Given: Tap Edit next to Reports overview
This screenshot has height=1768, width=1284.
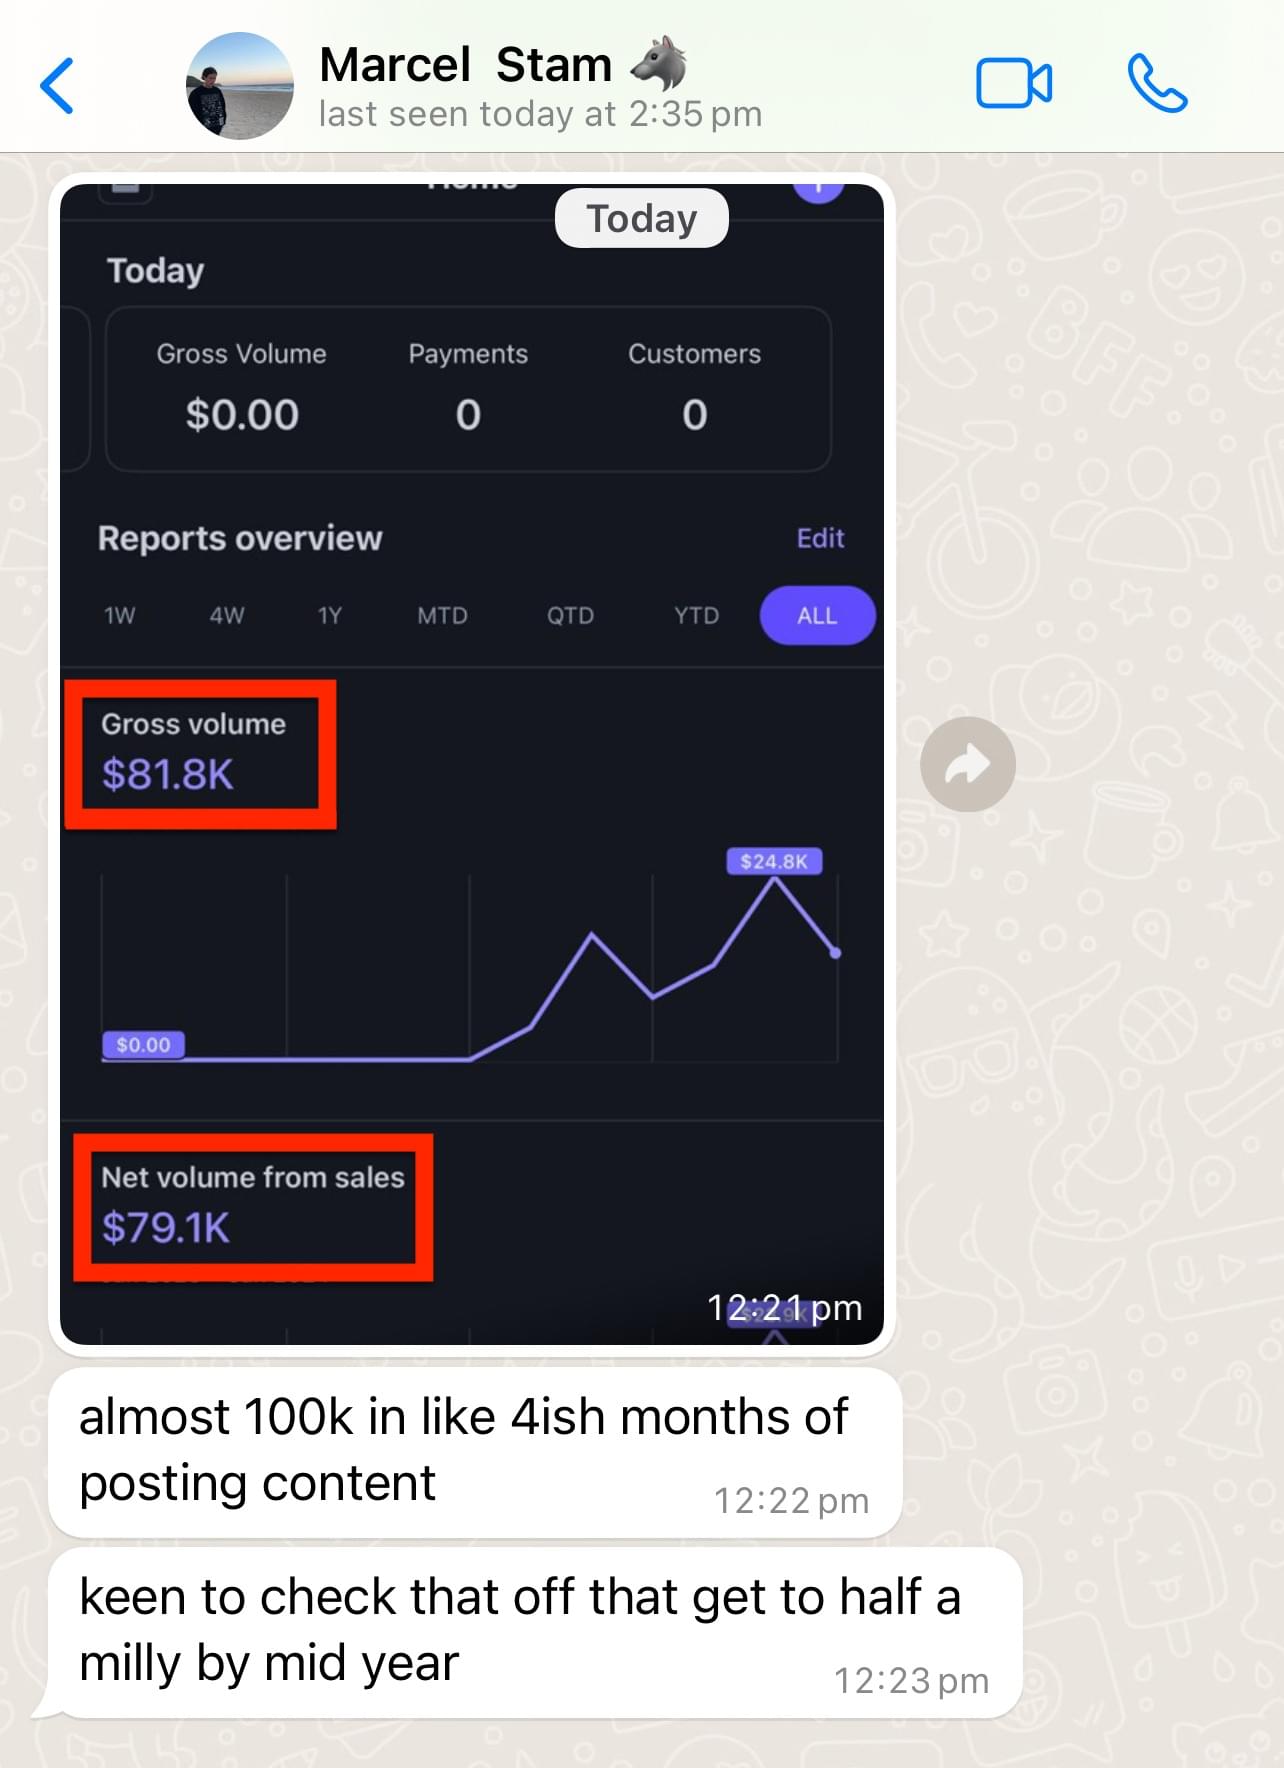Looking at the screenshot, I should coord(820,539).
